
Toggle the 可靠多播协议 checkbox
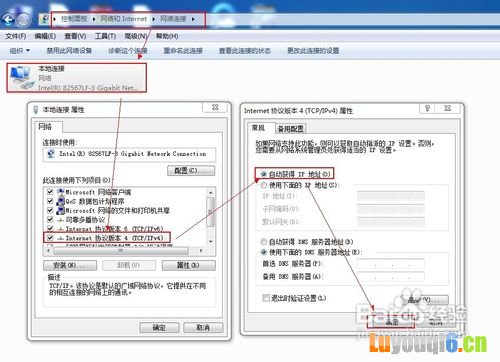50,220
